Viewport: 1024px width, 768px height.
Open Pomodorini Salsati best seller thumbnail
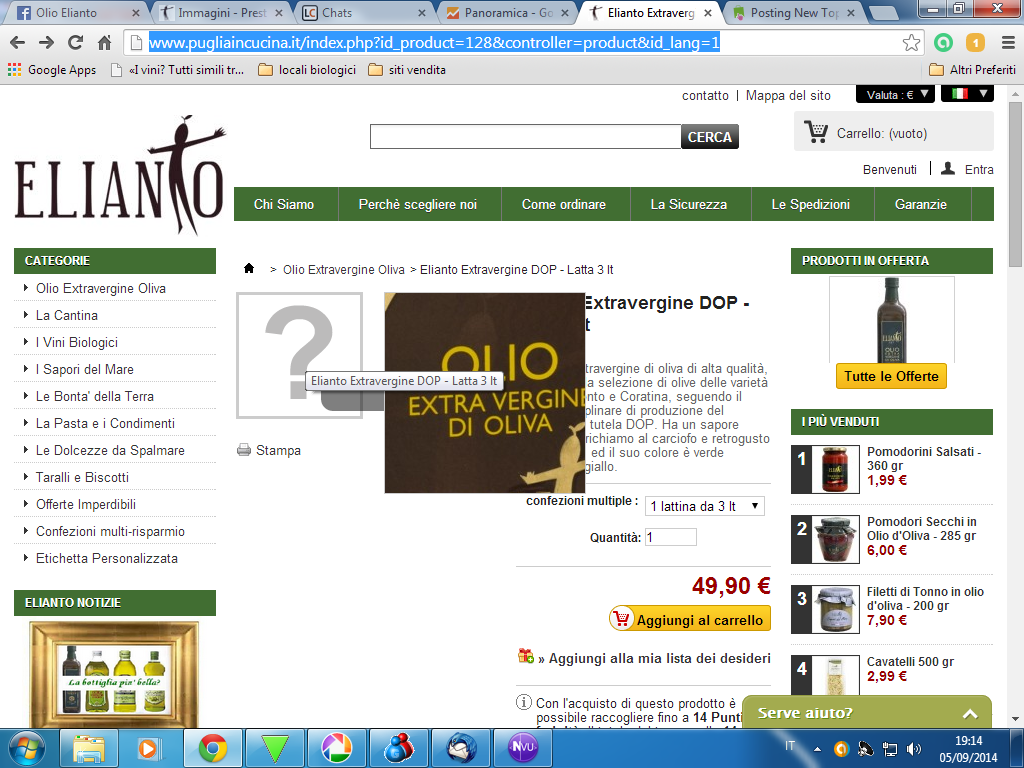[836, 470]
